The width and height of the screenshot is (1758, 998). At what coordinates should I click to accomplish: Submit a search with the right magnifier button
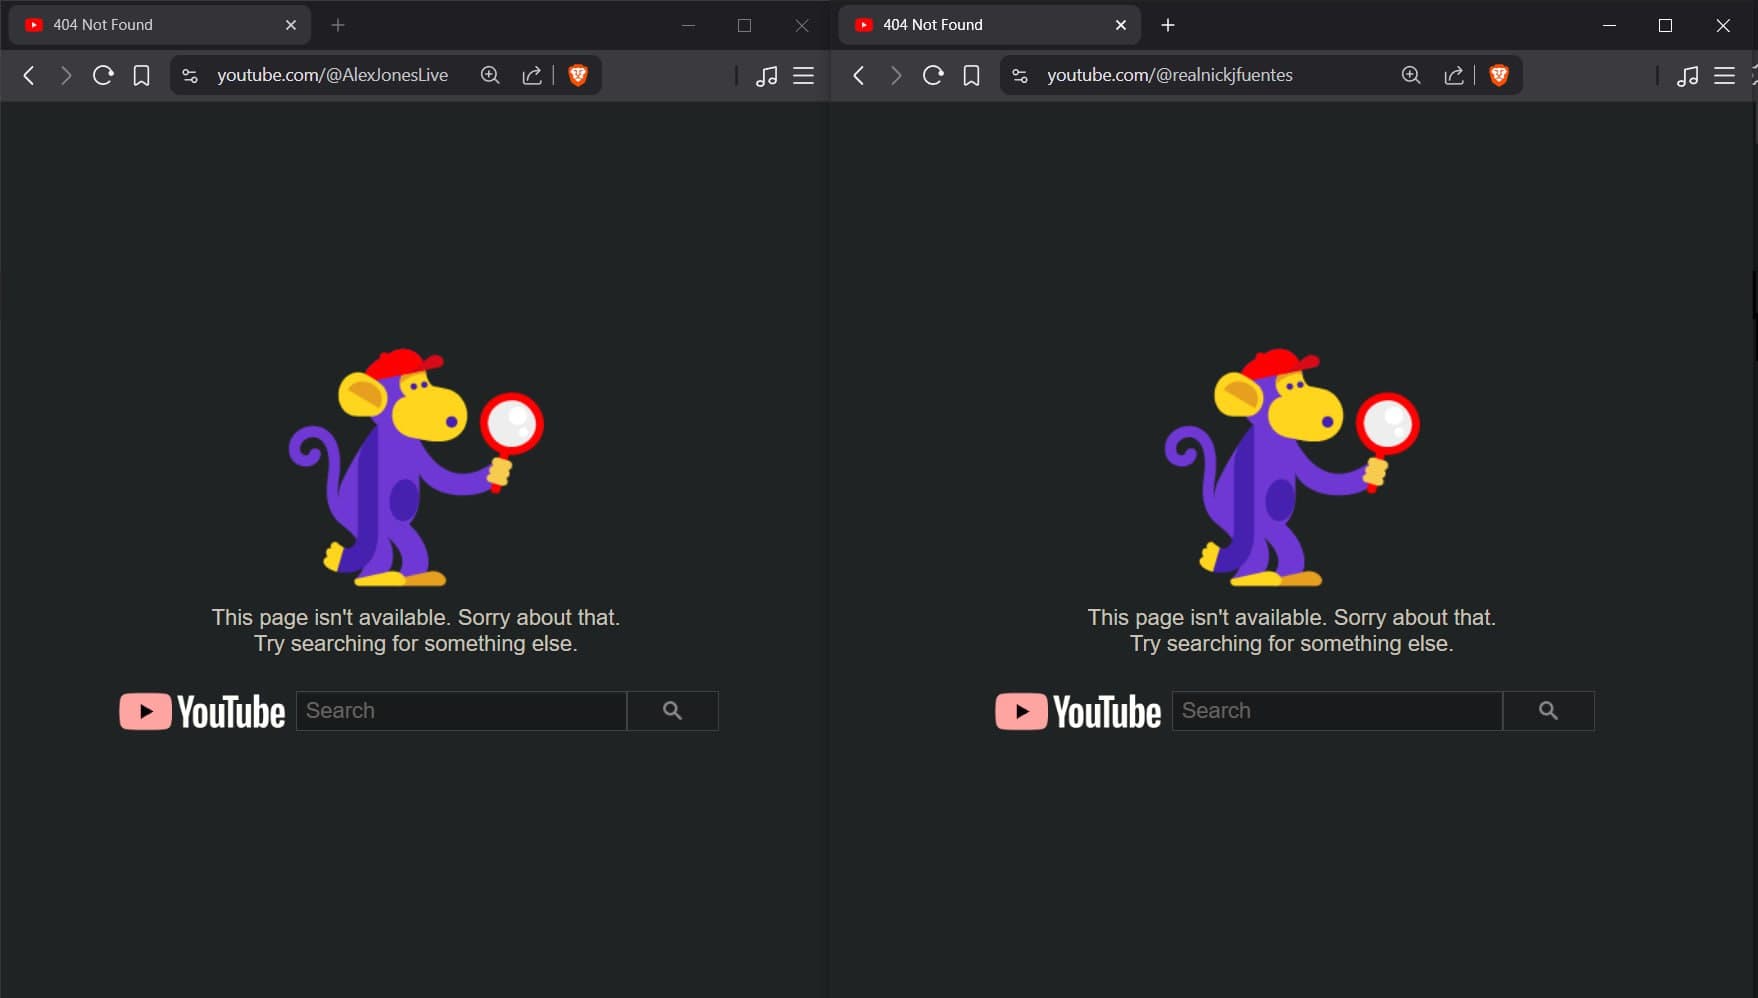point(1548,710)
